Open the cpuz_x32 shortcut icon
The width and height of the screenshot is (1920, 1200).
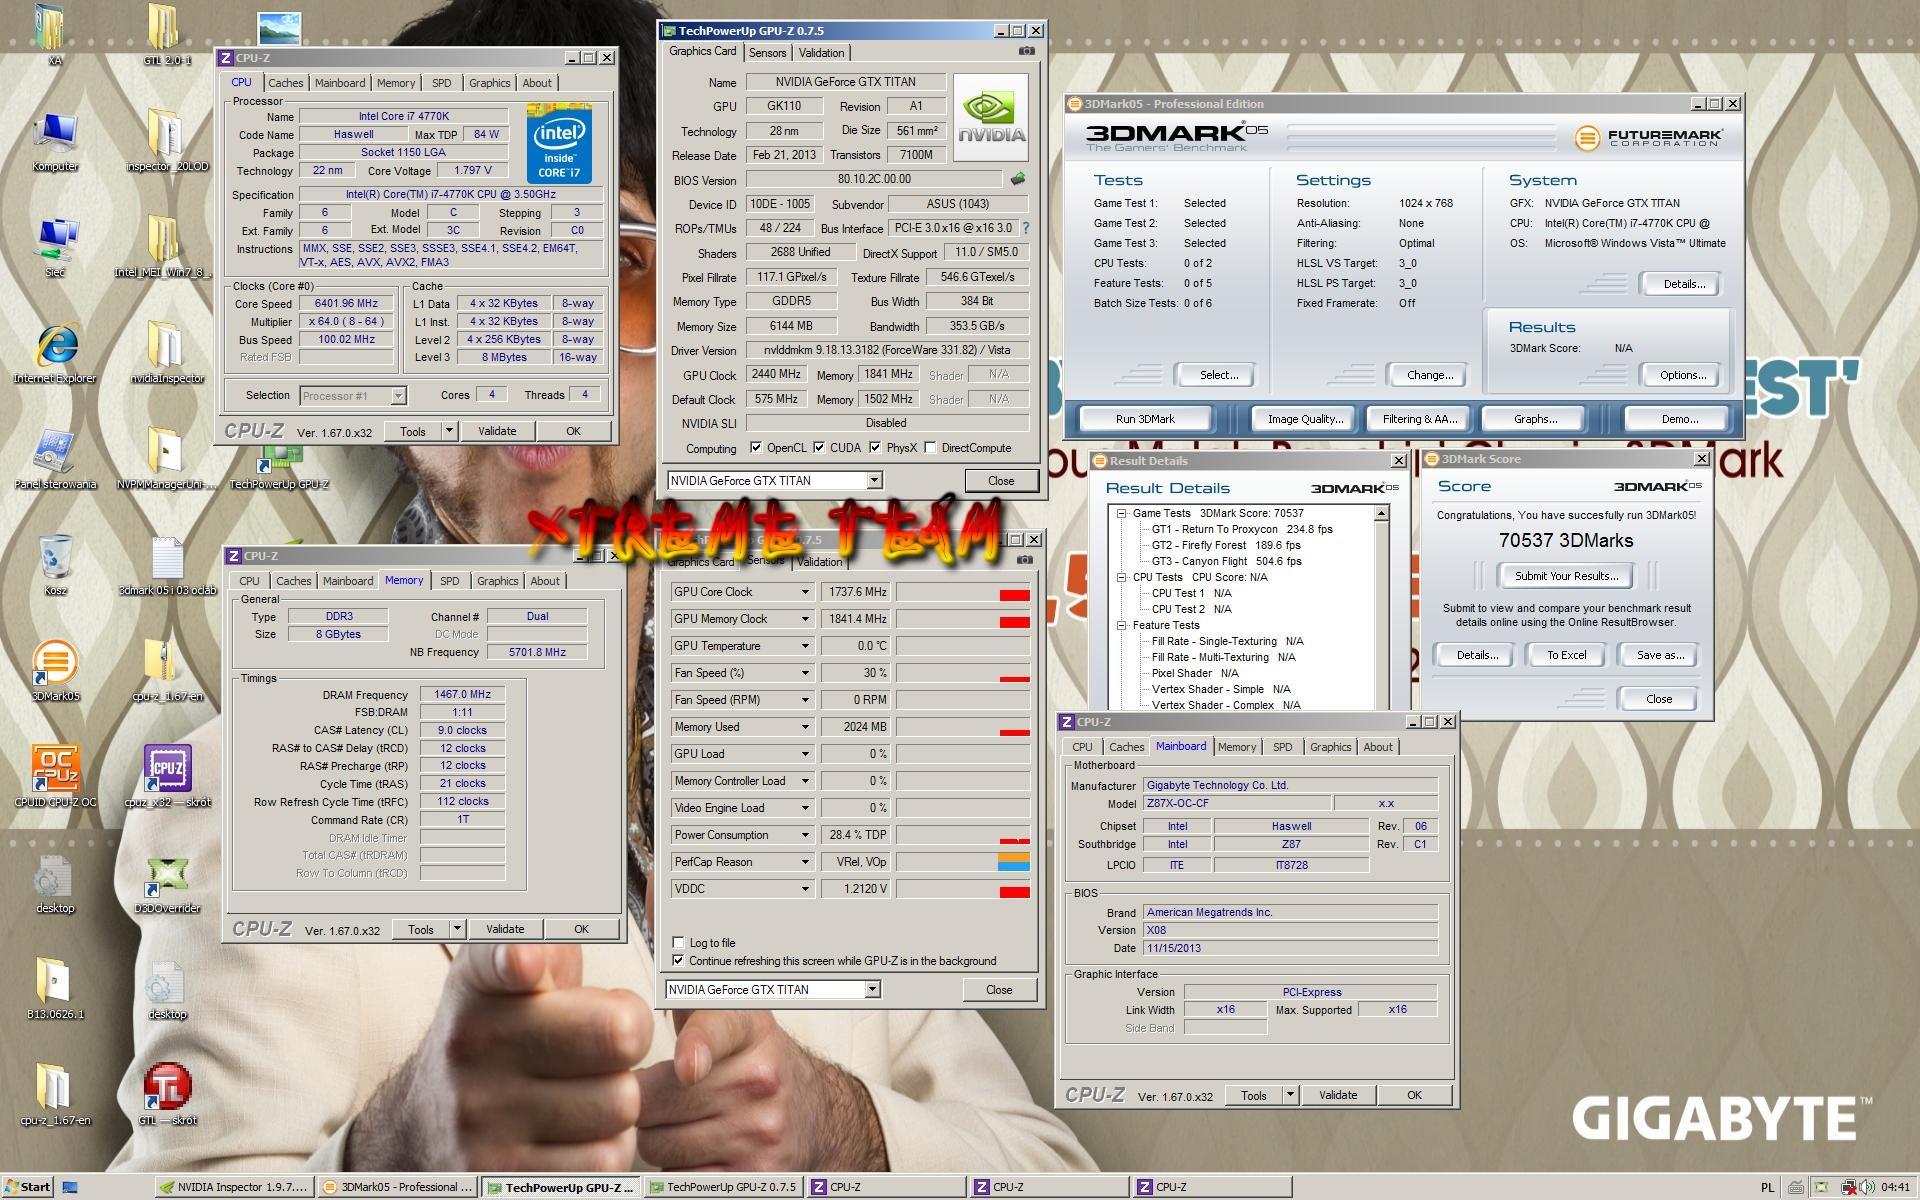pyautogui.click(x=167, y=776)
